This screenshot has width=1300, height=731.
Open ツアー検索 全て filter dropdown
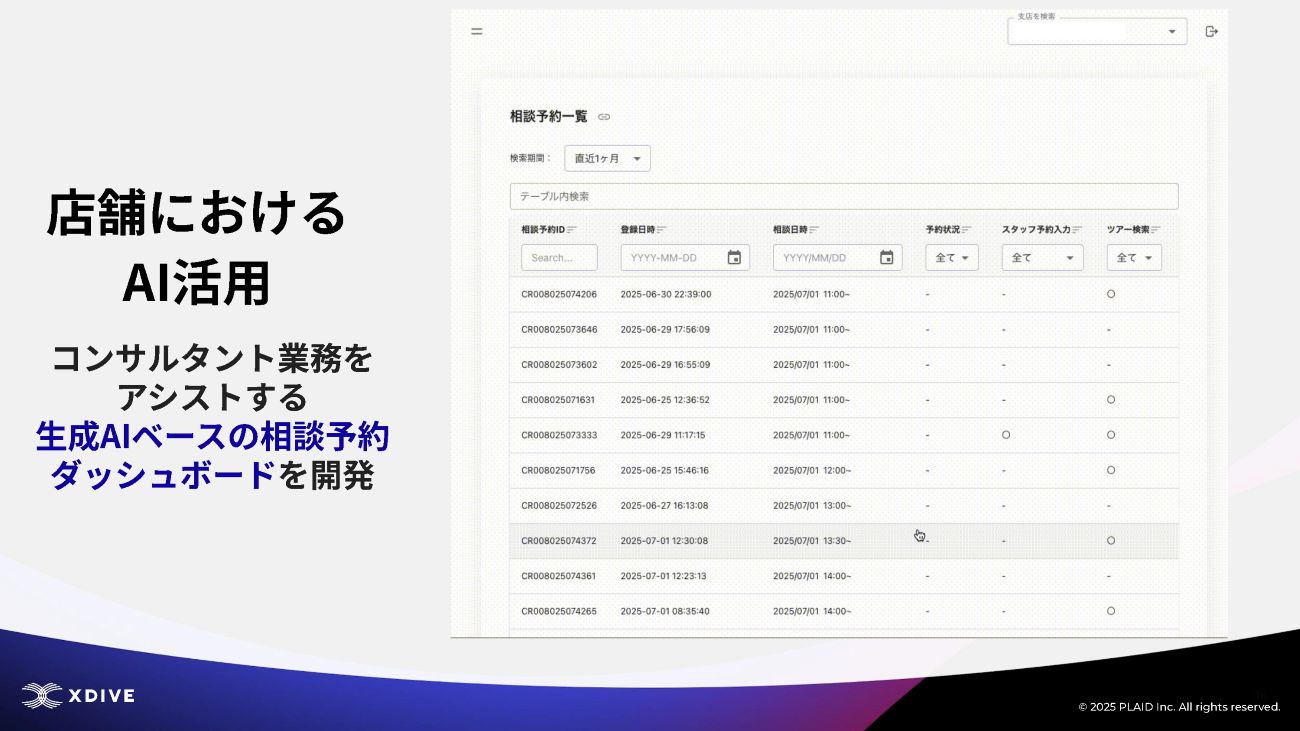(1134, 257)
